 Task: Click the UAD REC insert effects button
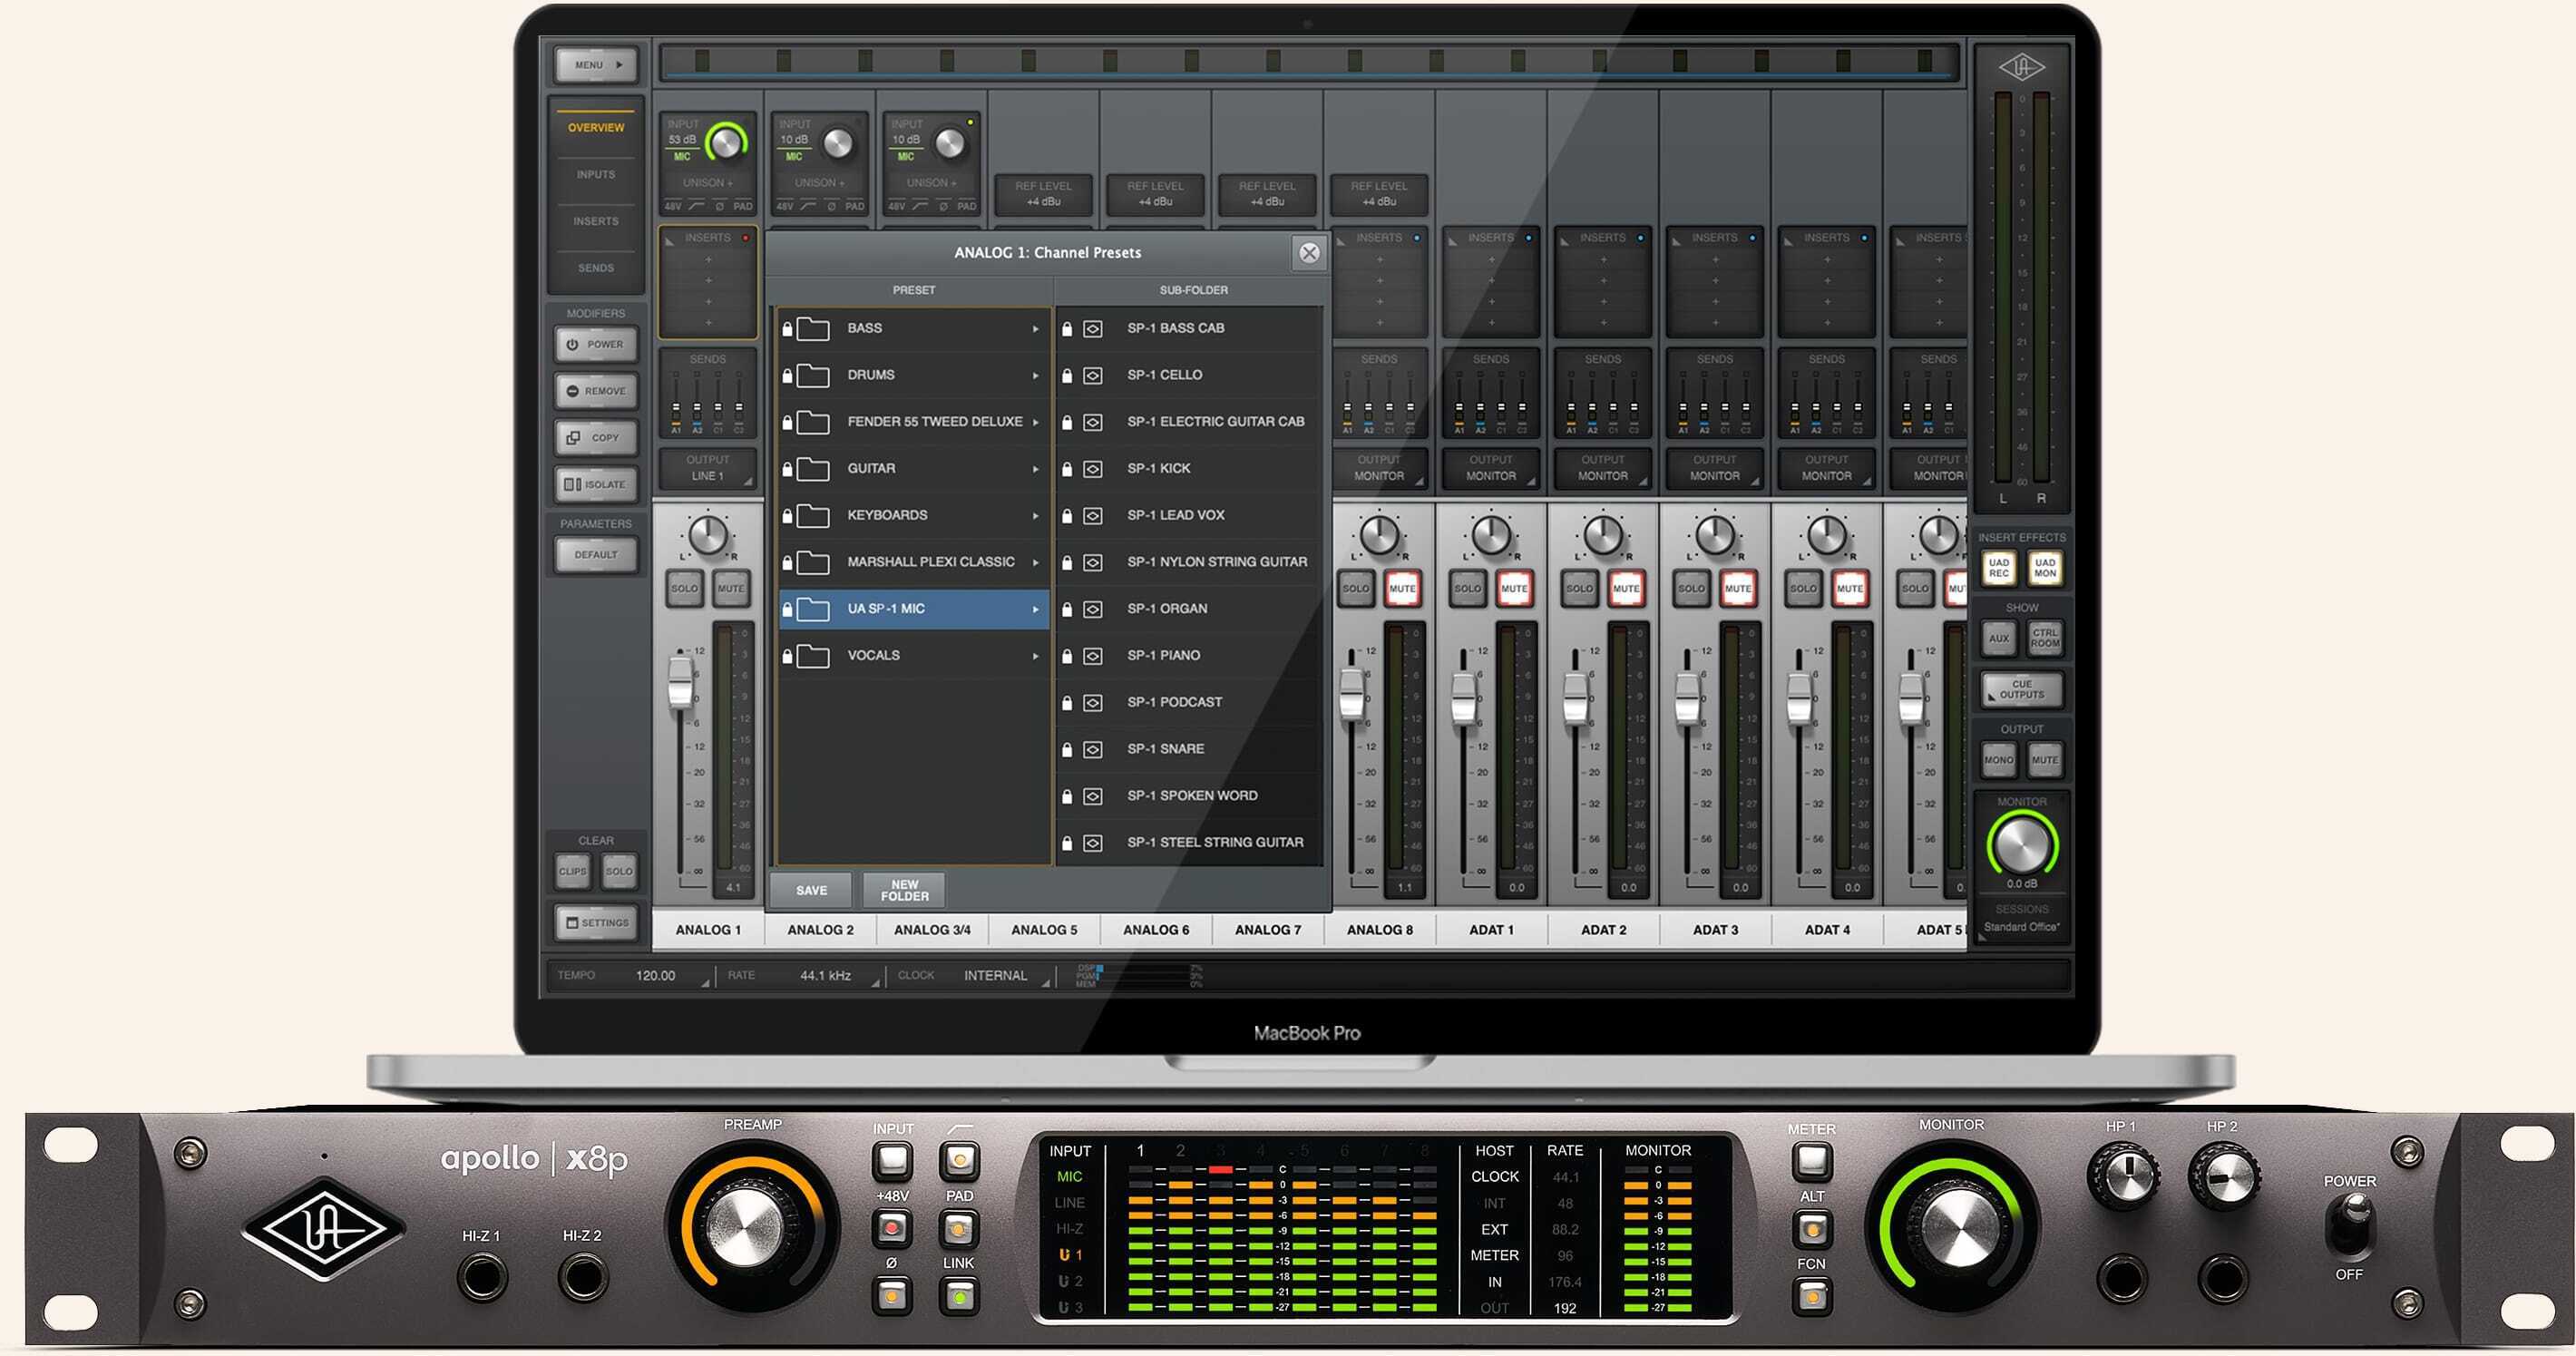pos(1998,568)
